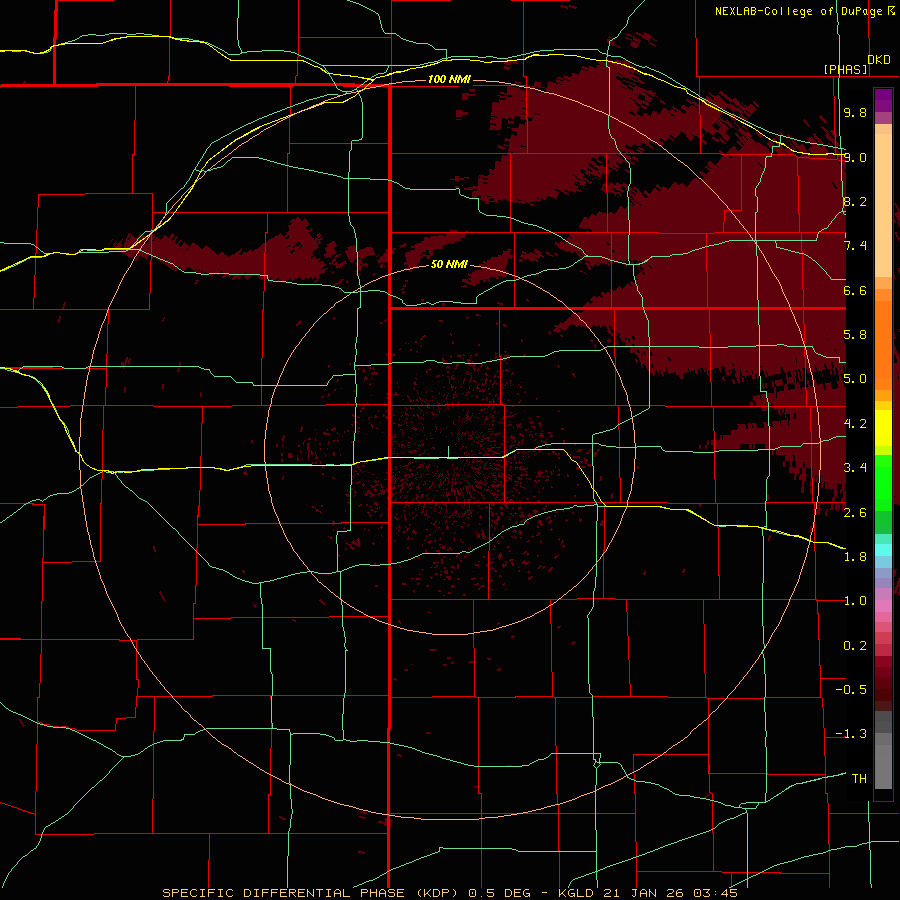The width and height of the screenshot is (900, 900).
Task: Click the 50 NMI range ring label
Action: (x=449, y=265)
